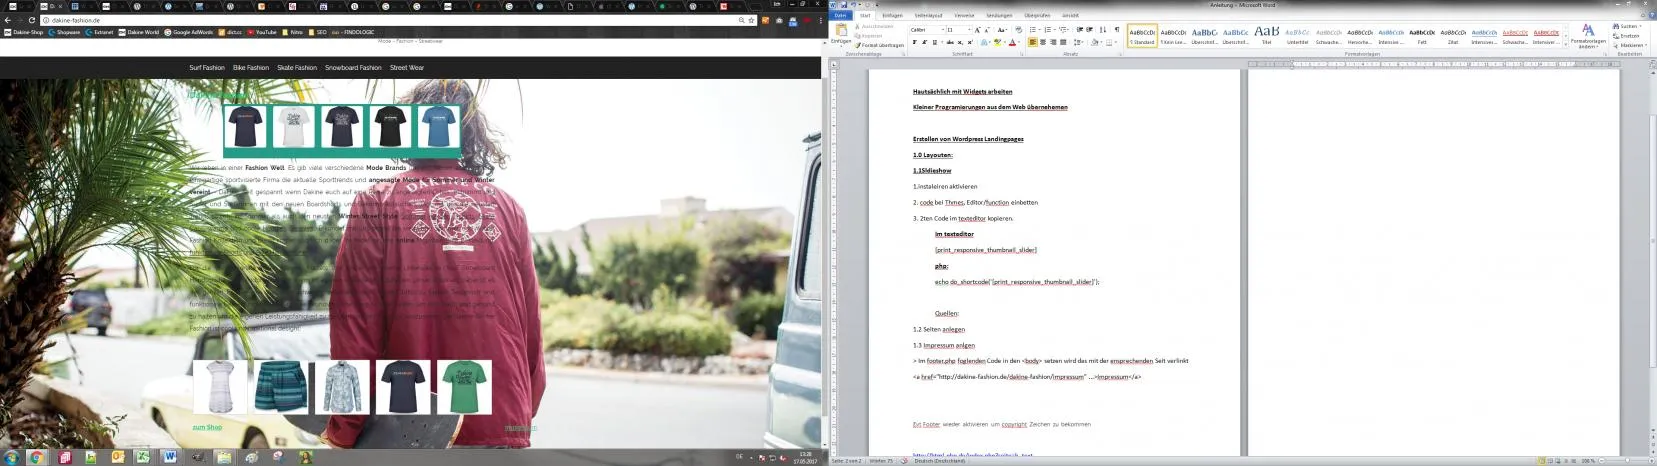The width and height of the screenshot is (1657, 466).
Task: Click Italic button in Word ribbon
Action: [x=924, y=42]
